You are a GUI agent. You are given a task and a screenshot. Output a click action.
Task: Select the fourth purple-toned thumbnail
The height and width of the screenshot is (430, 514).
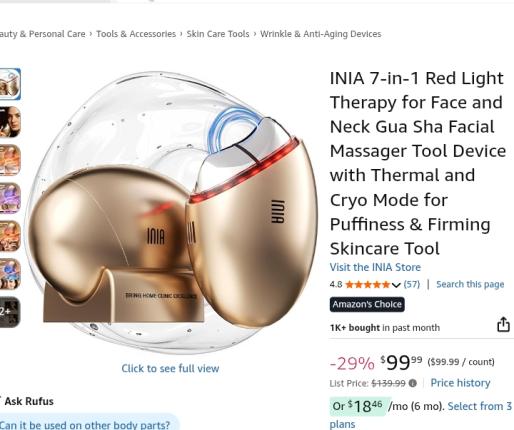(x=10, y=198)
